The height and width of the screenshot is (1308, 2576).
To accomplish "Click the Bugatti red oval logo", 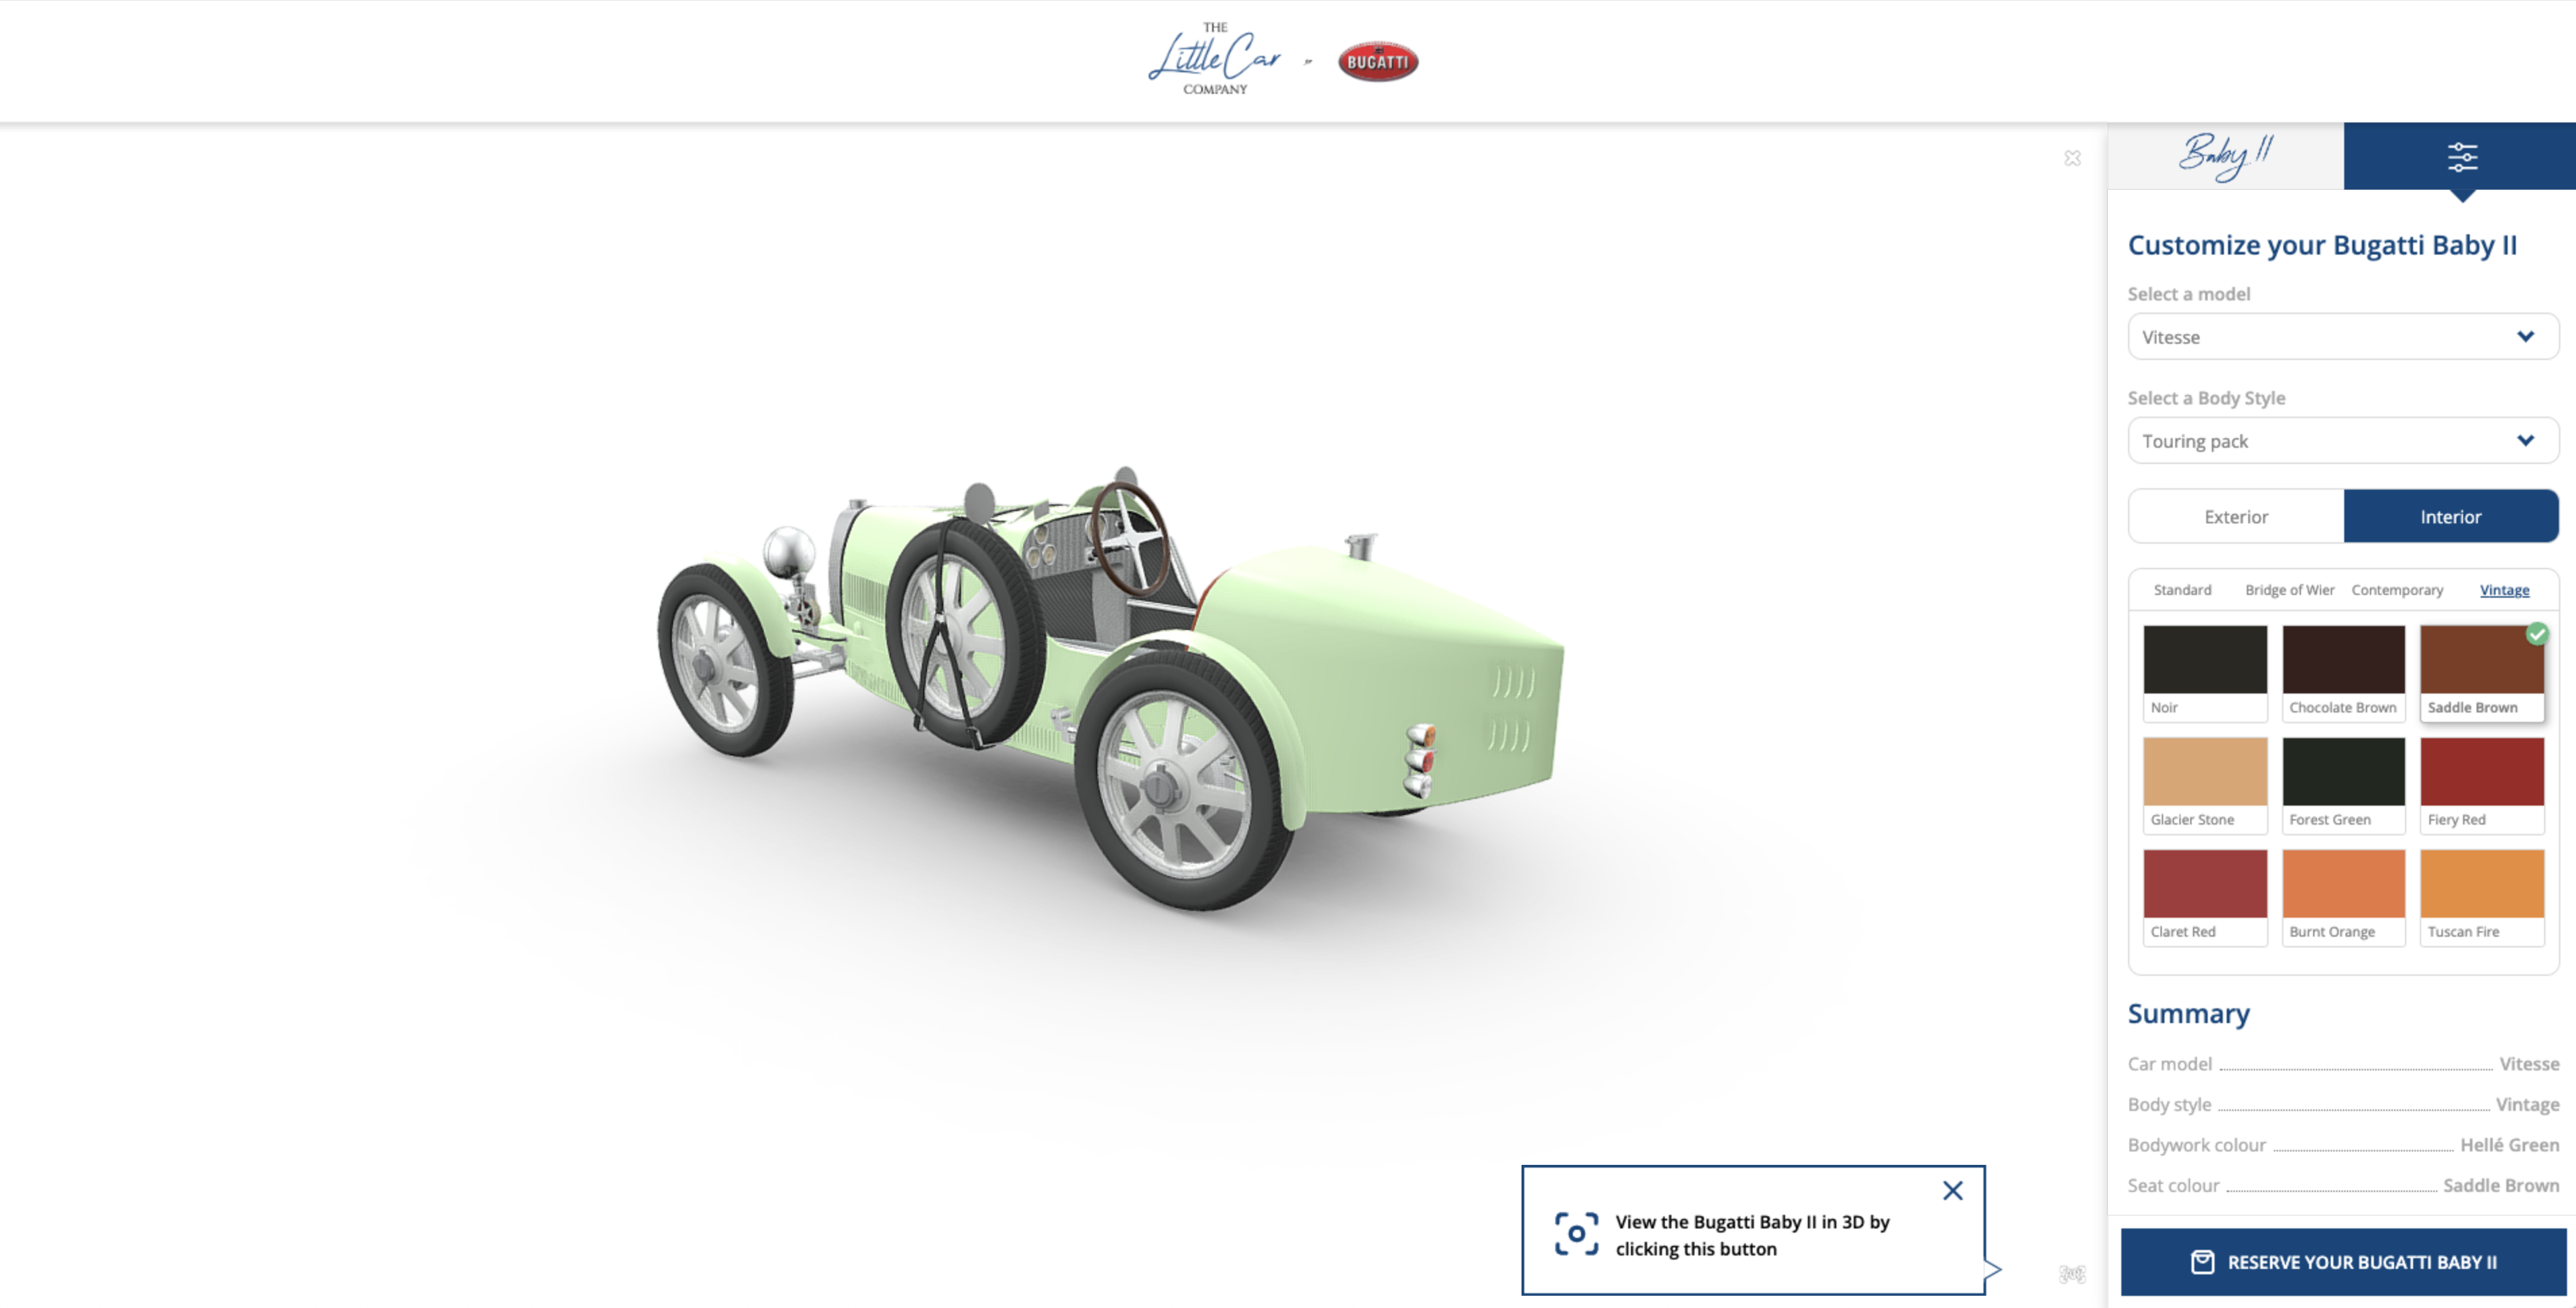I will [x=1378, y=62].
